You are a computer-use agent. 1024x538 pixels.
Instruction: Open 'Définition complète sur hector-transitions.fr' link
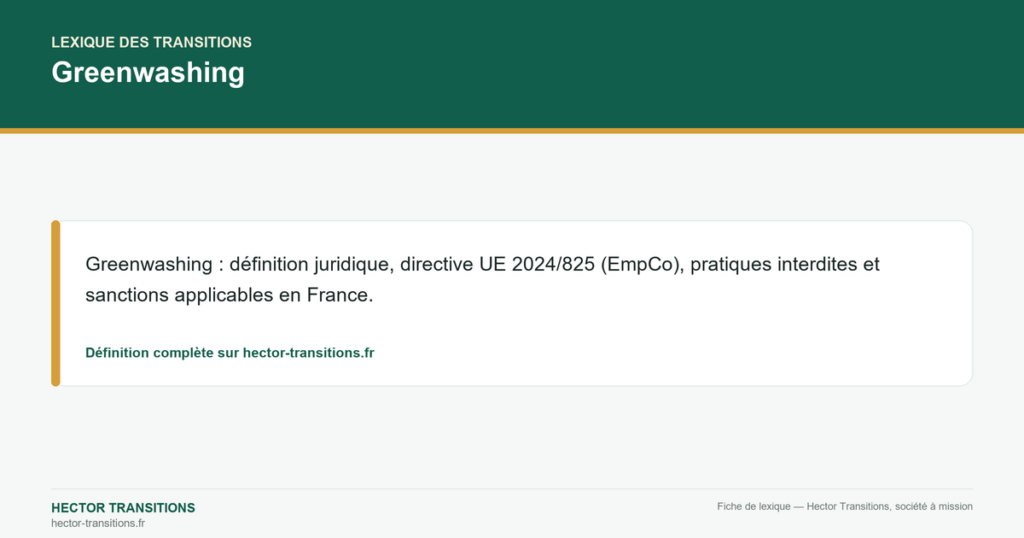point(230,353)
